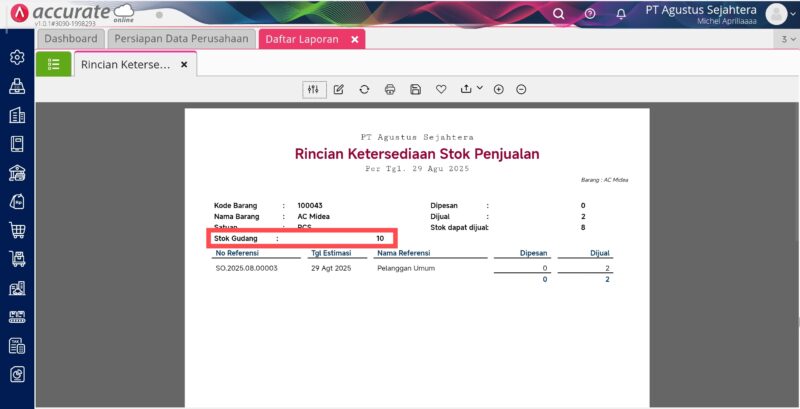Click the 29 Agt 2025 date cell
This screenshot has height=409, width=800.
tap(331, 268)
